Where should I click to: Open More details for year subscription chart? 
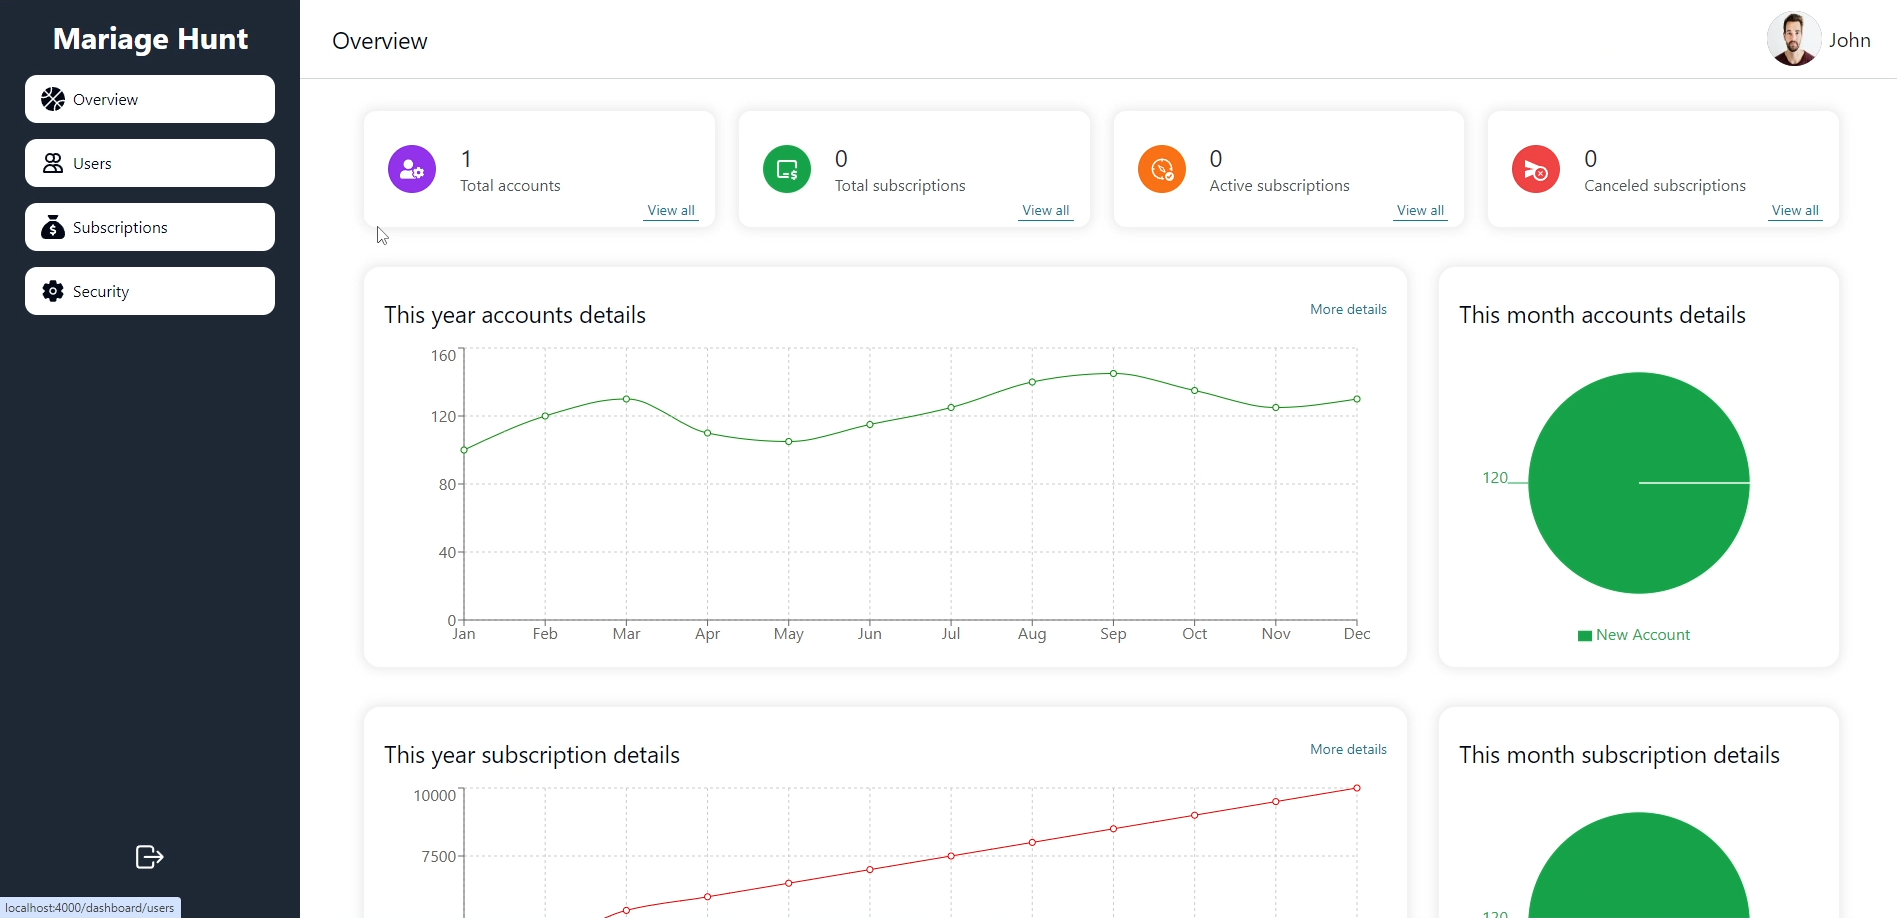click(1348, 749)
